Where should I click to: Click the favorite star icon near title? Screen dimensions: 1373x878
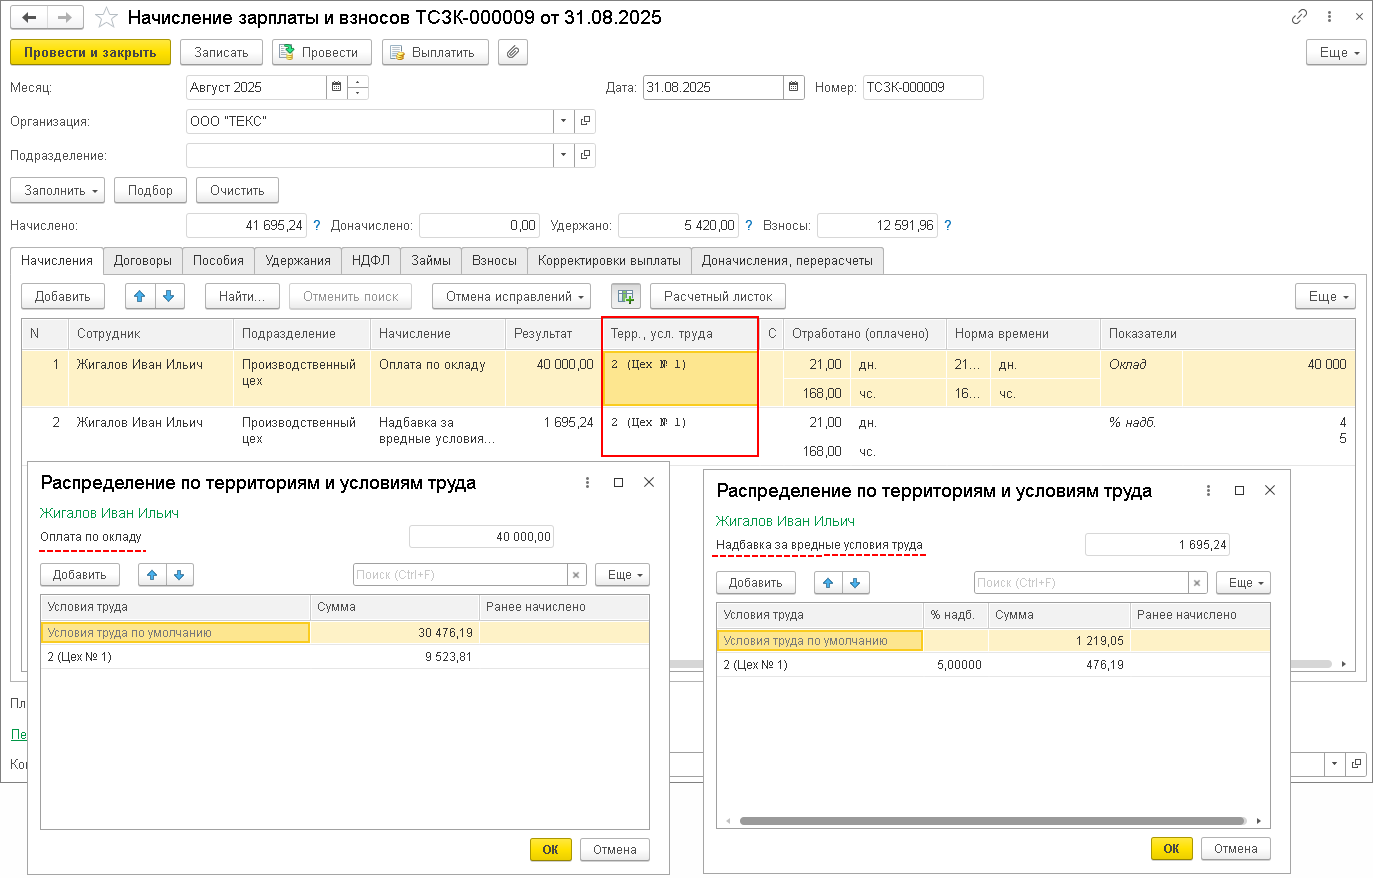pyautogui.click(x=105, y=18)
